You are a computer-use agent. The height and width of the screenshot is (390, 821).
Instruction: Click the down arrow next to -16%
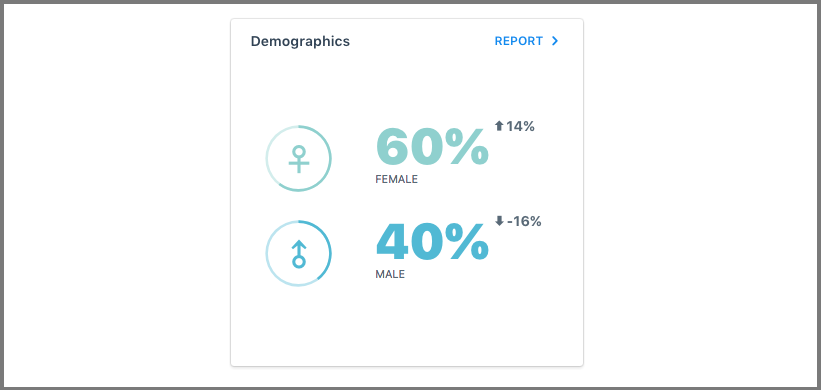click(x=499, y=221)
